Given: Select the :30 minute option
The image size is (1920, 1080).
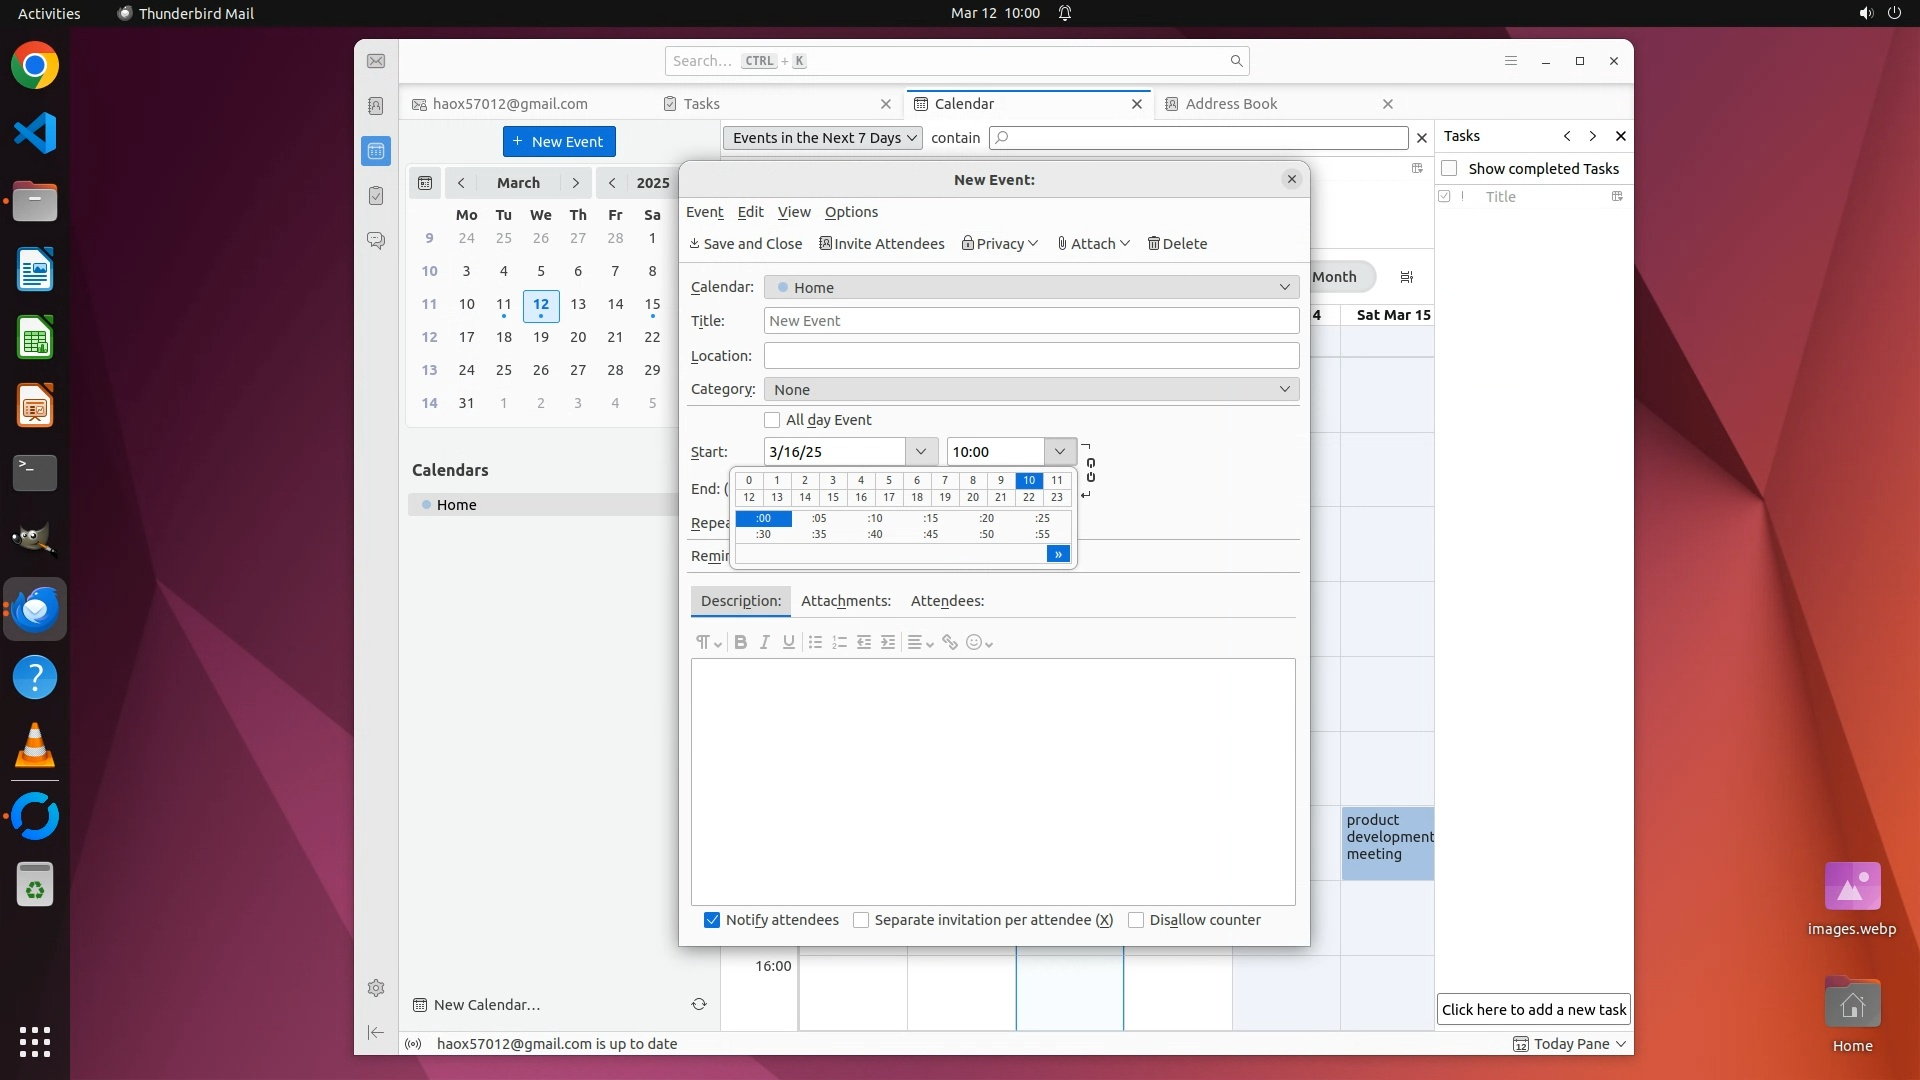Looking at the screenshot, I should 763,535.
